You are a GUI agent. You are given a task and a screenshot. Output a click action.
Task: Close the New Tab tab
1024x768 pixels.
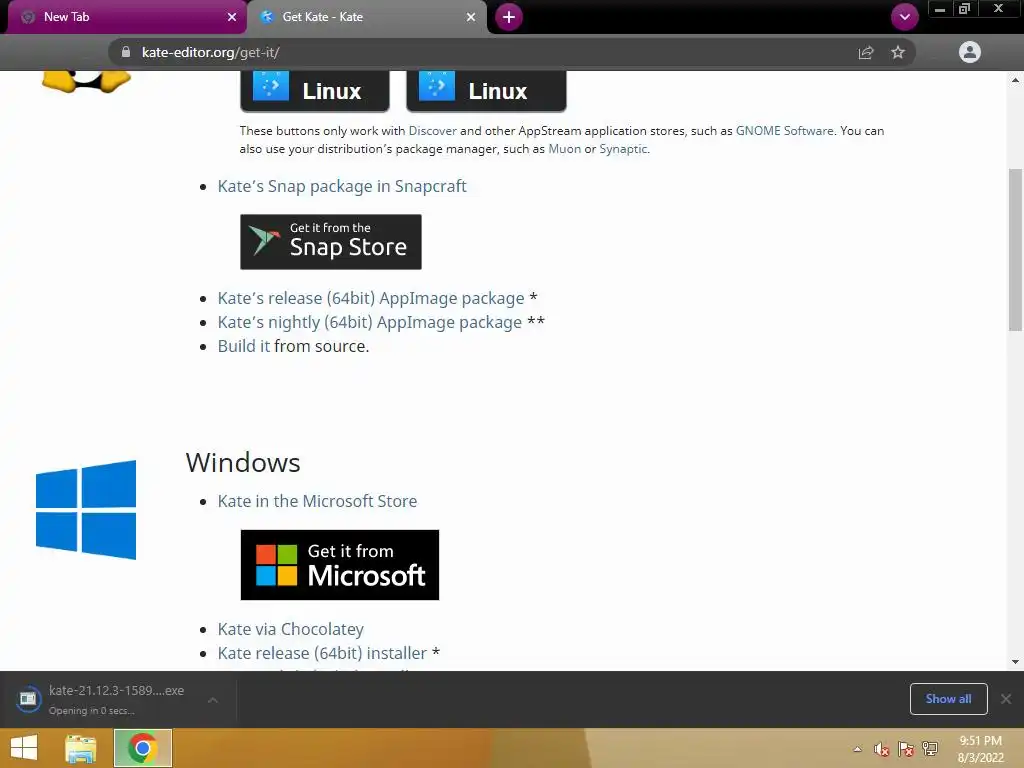pyautogui.click(x=232, y=17)
